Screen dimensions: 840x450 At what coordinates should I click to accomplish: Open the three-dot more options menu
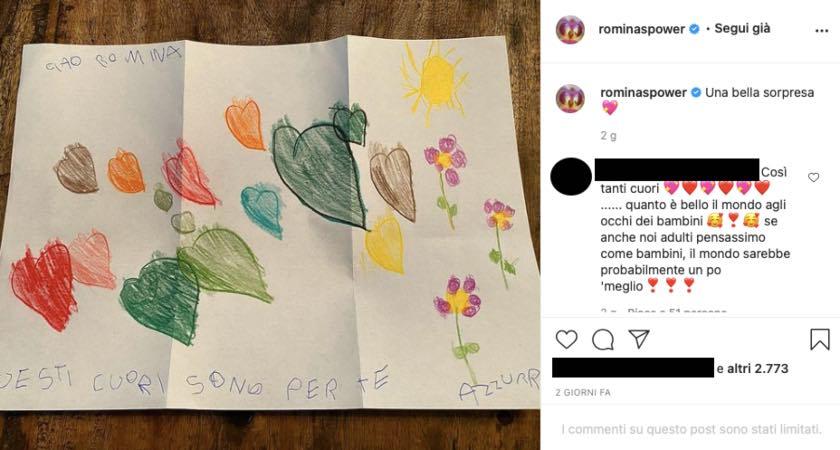coord(821,31)
